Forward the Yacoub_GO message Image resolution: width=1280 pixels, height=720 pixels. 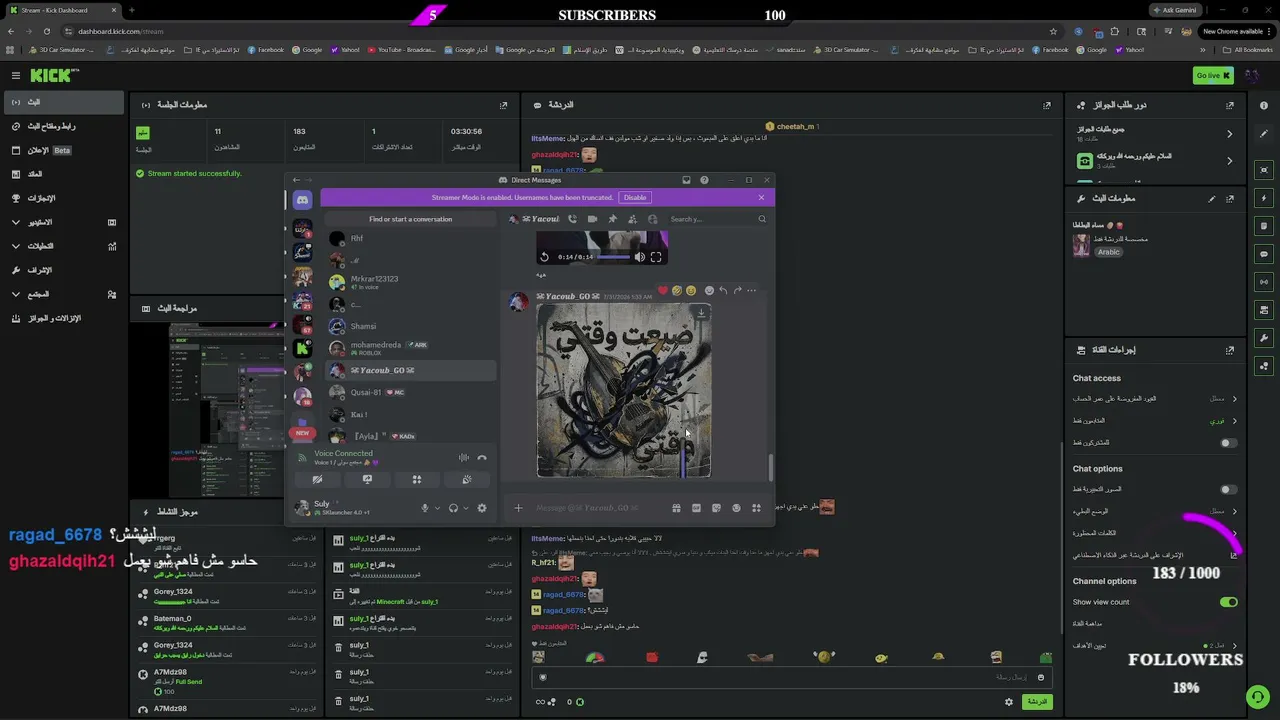pos(737,291)
